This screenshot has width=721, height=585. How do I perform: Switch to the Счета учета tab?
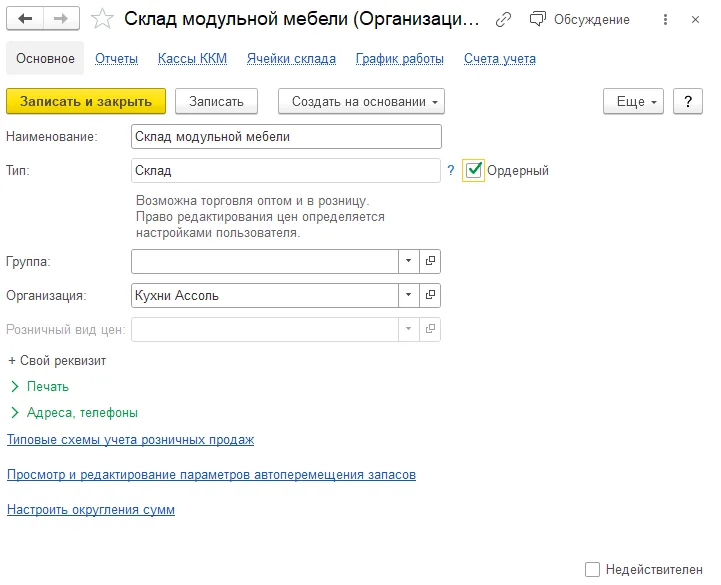500,58
